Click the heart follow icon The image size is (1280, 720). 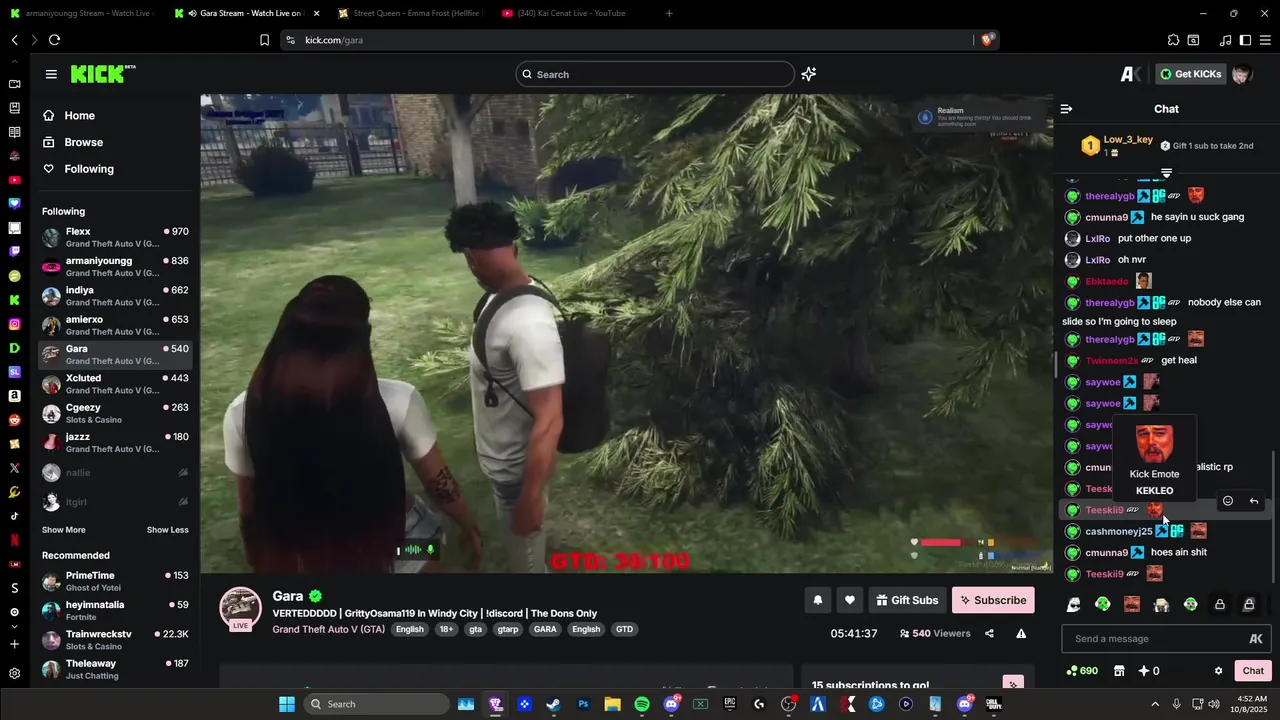[x=850, y=600]
